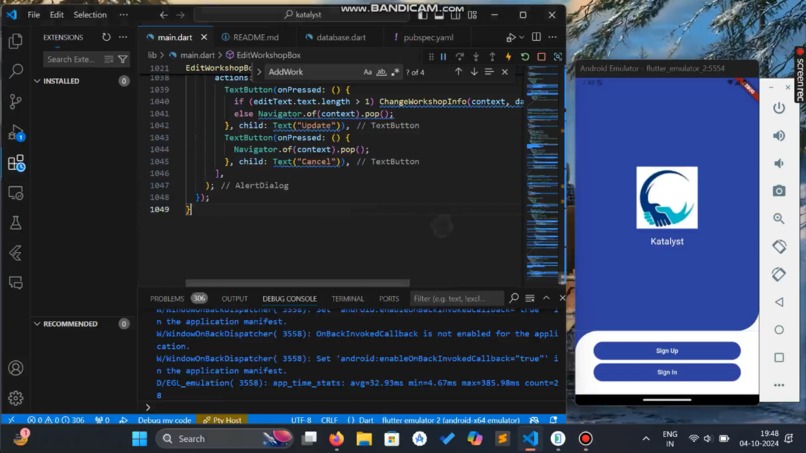806x453 pixels.
Task: Tap Sign Up button in emulator
Action: tap(667, 351)
